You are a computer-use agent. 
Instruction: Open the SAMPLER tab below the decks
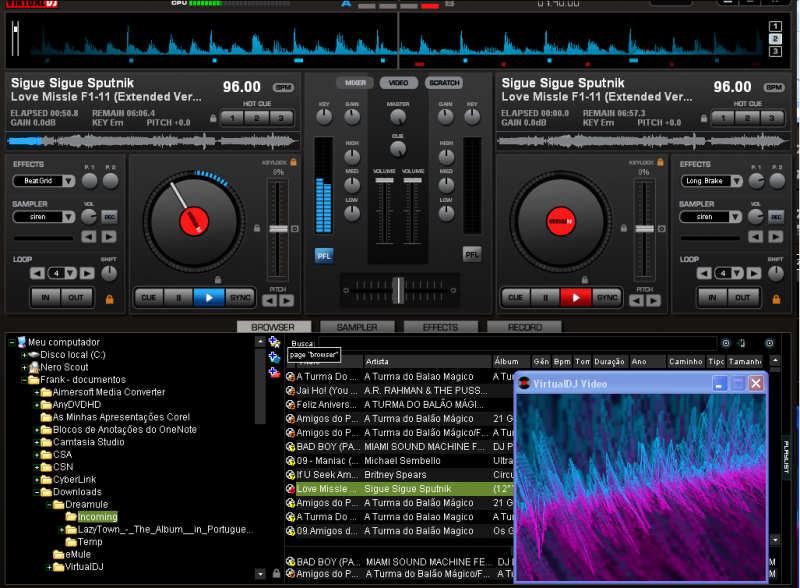pos(357,327)
